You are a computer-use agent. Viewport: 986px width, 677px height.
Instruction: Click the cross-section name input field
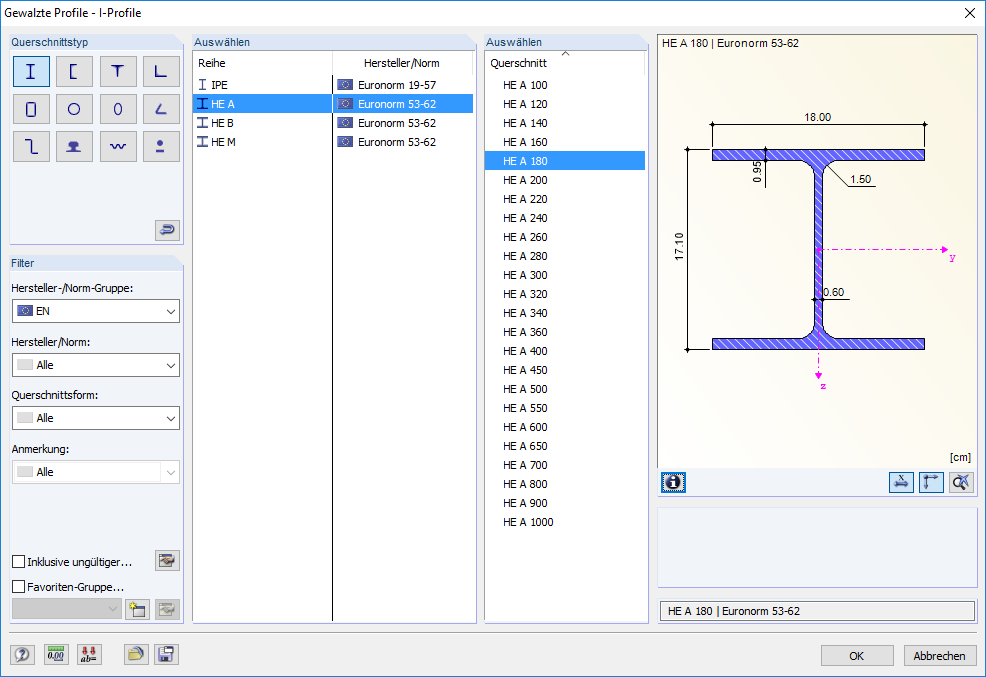pyautogui.click(x=817, y=611)
